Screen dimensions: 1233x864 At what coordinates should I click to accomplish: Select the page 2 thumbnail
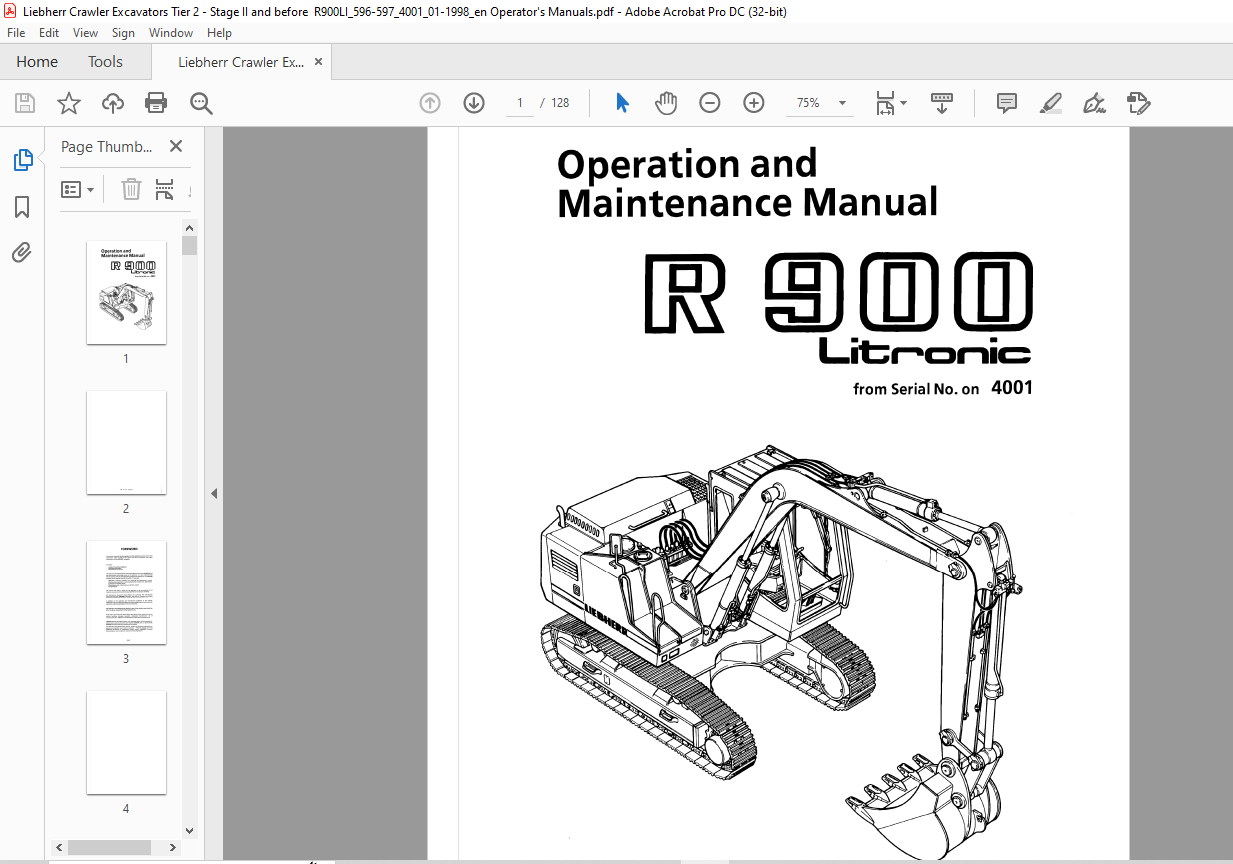[x=126, y=442]
